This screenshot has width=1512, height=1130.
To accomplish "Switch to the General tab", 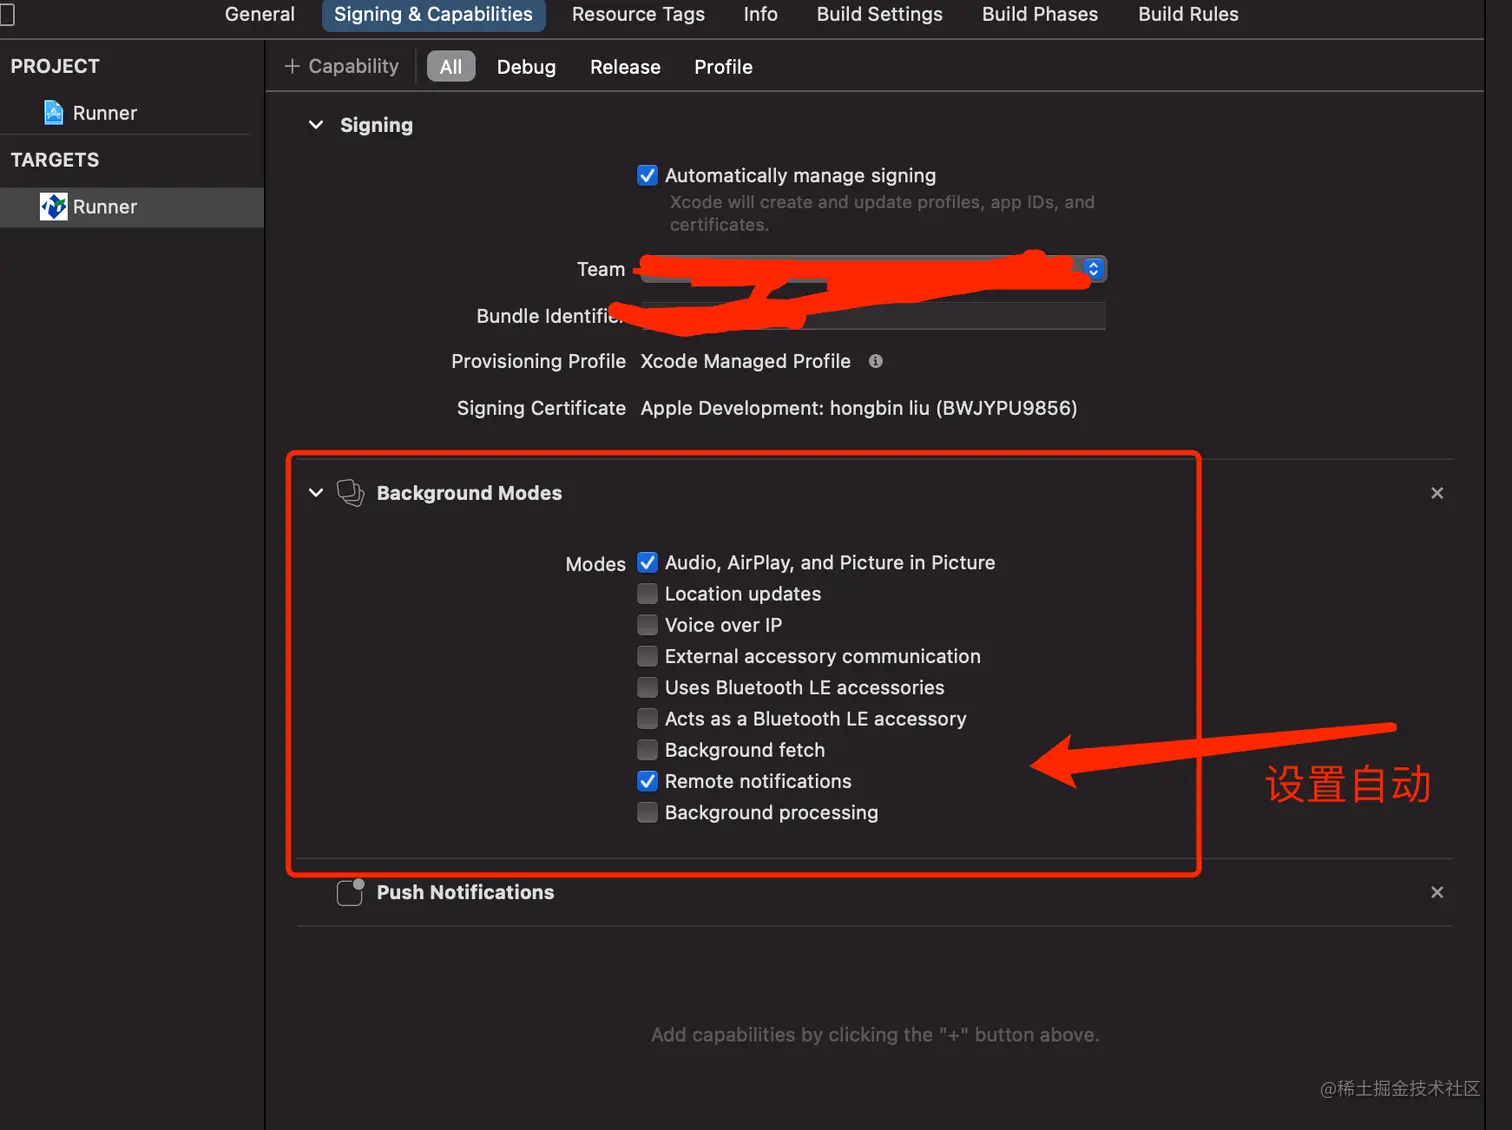I will tap(260, 14).
